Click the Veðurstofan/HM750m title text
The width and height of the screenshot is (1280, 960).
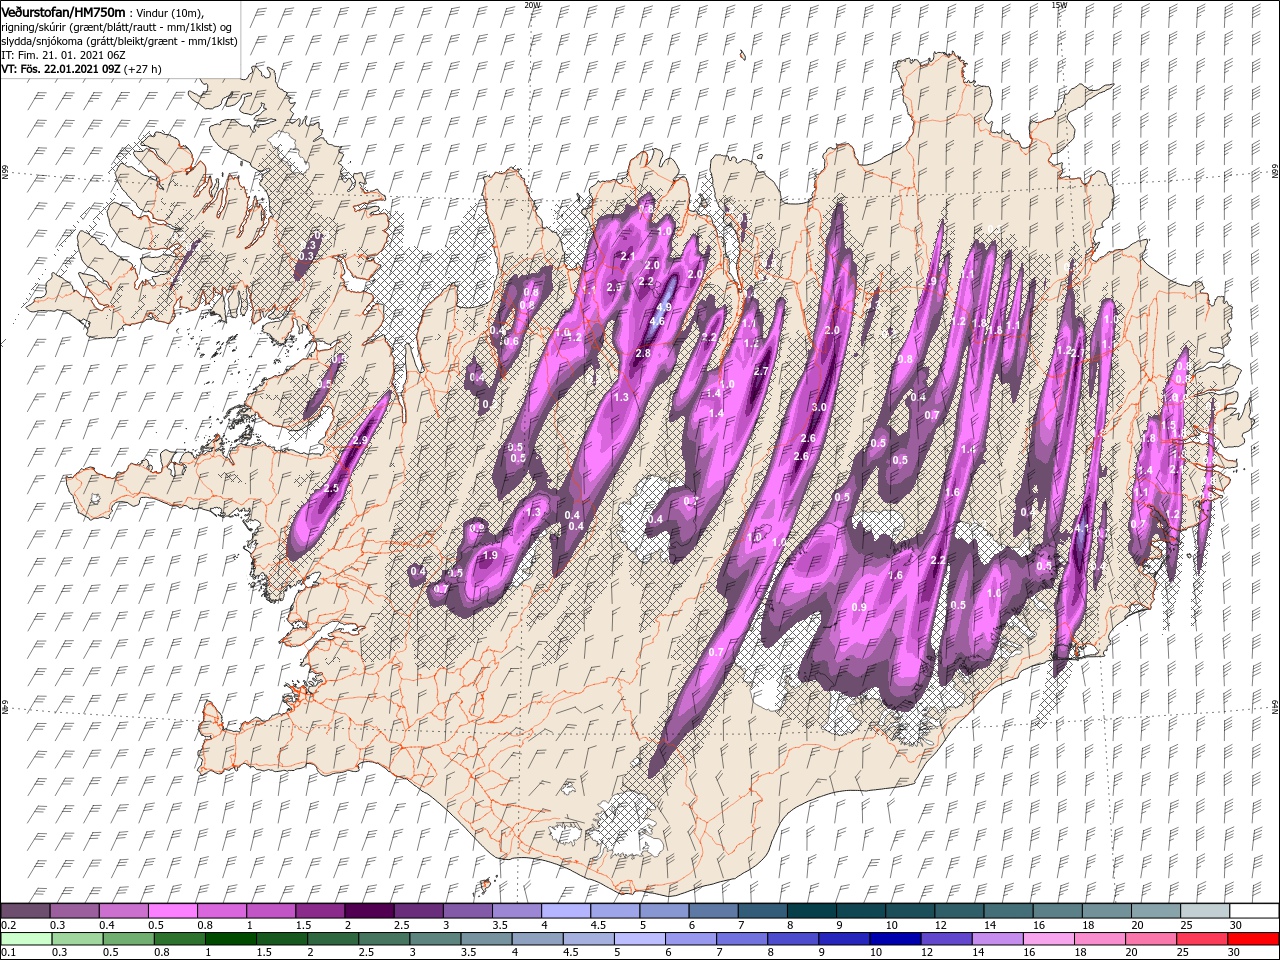tap(63, 12)
